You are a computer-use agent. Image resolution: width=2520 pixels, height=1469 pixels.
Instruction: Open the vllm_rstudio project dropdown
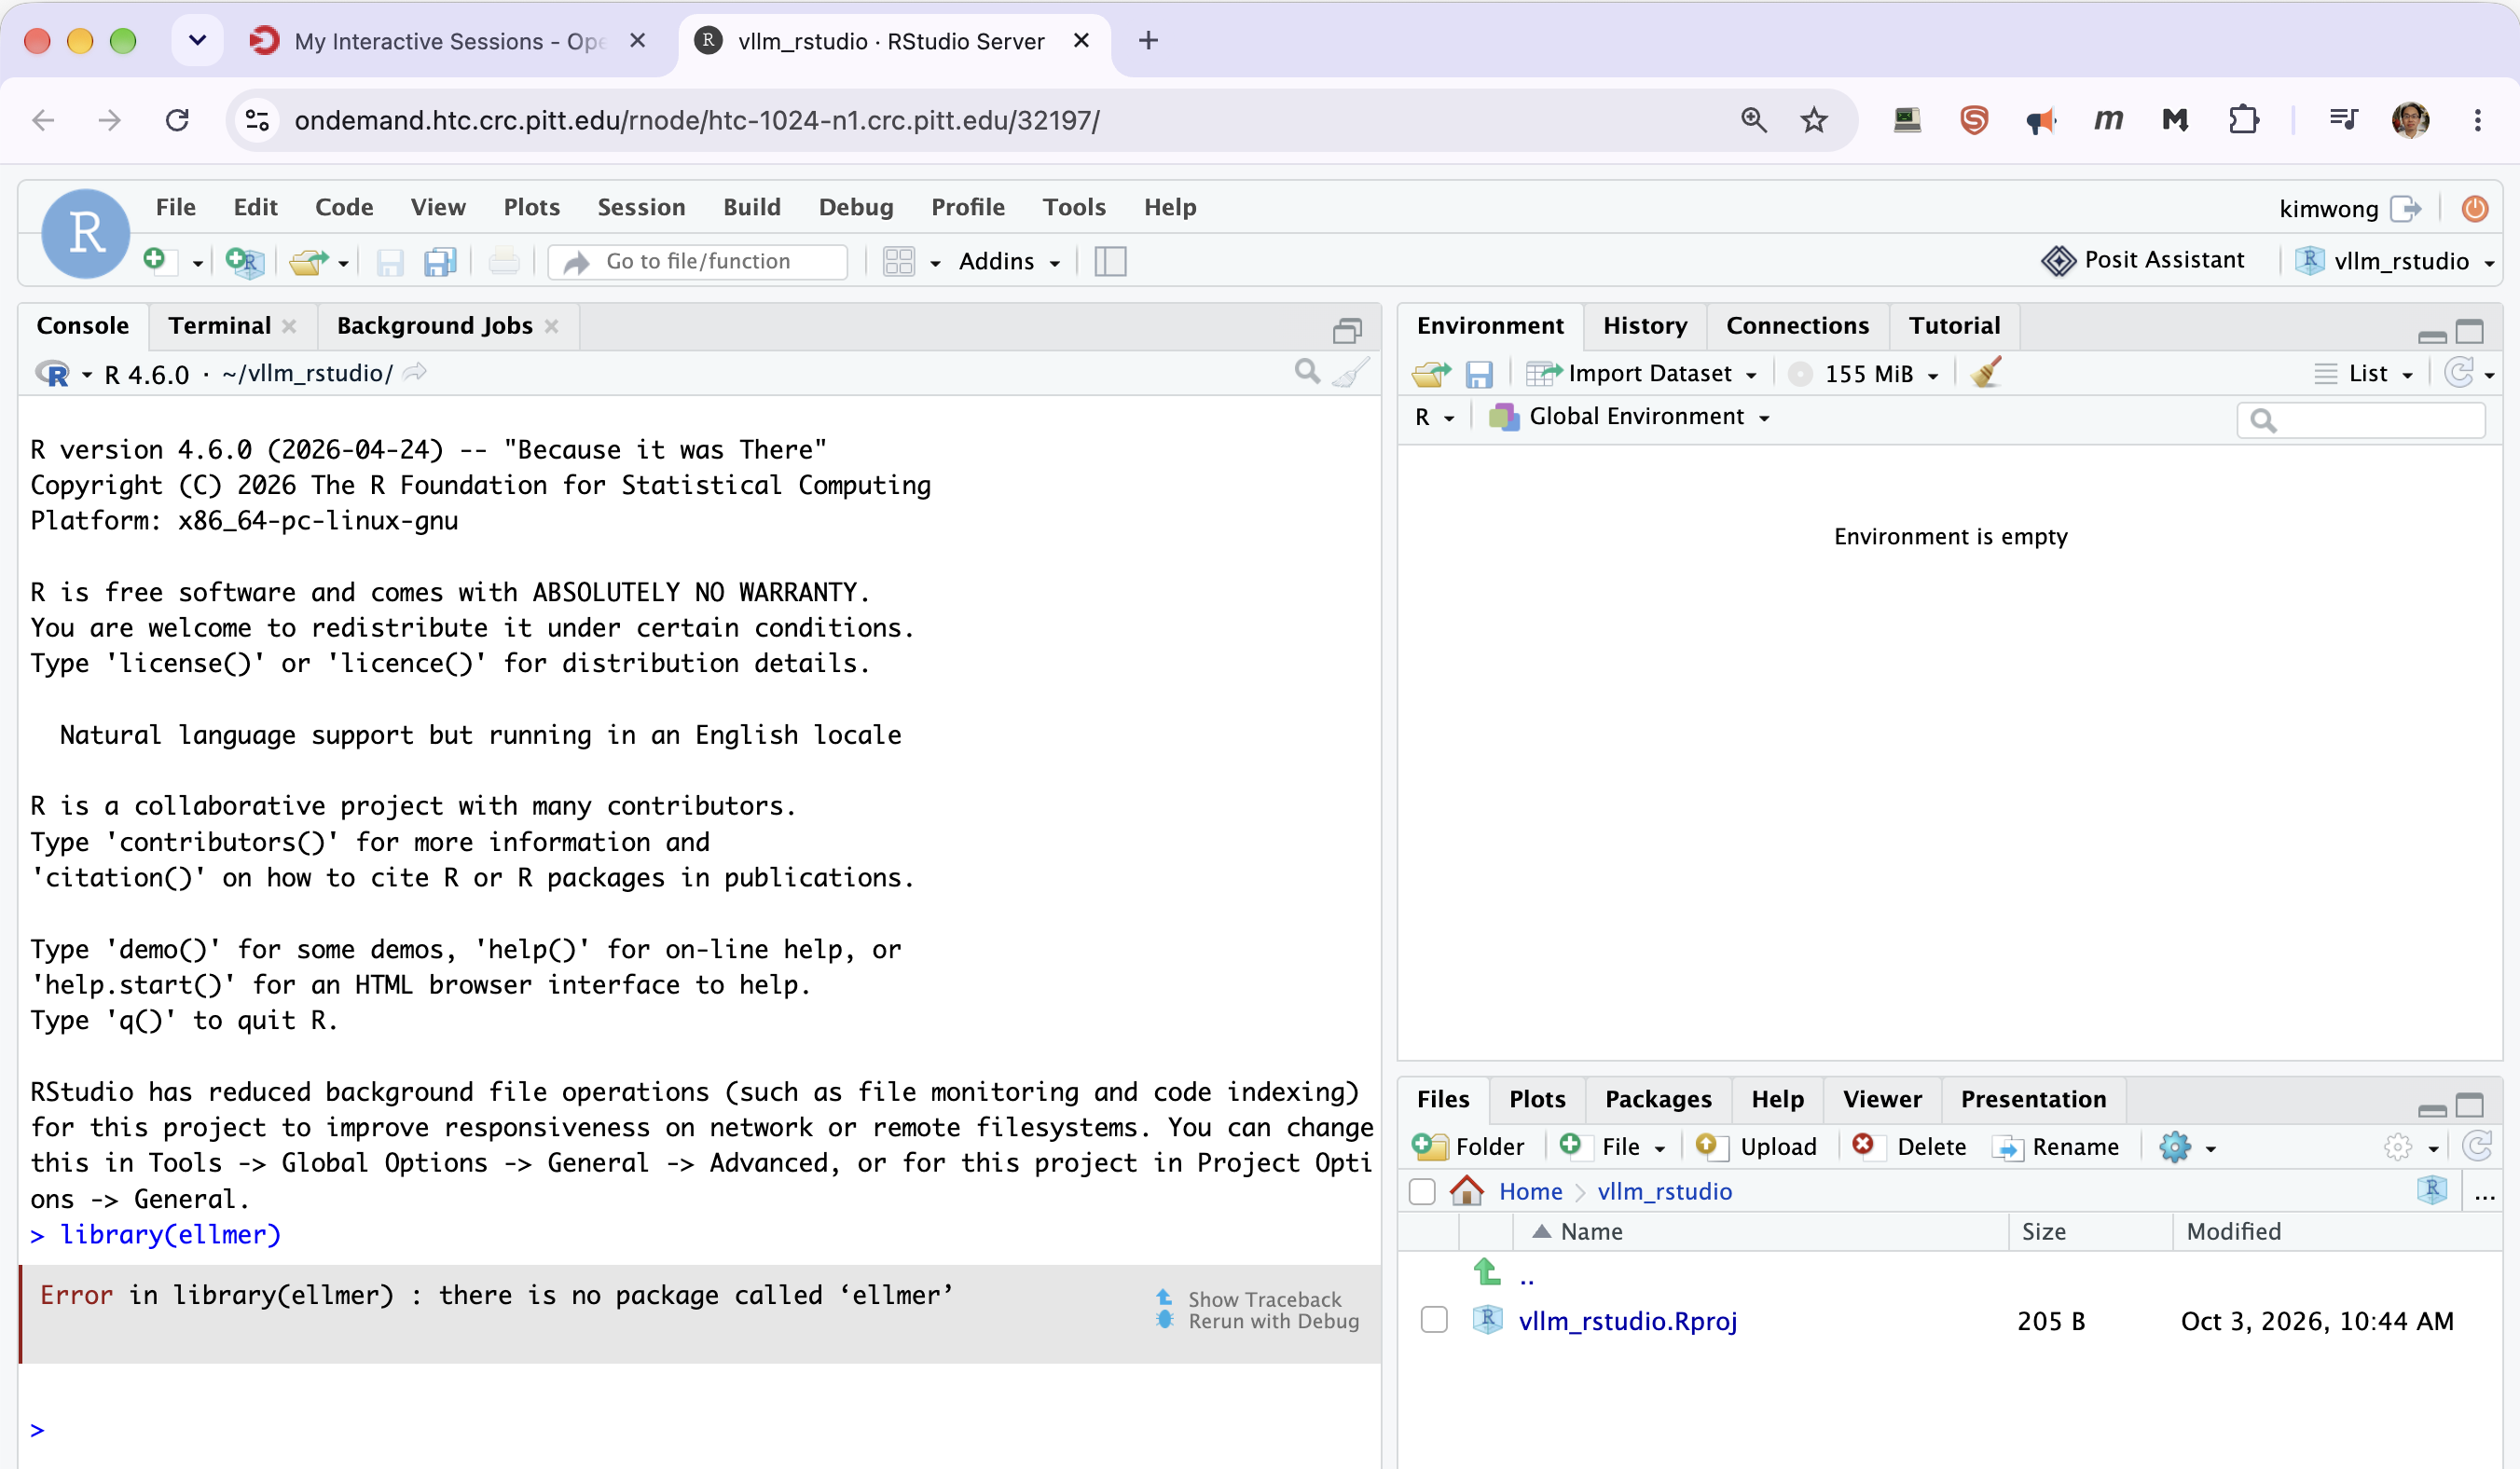click(2394, 261)
